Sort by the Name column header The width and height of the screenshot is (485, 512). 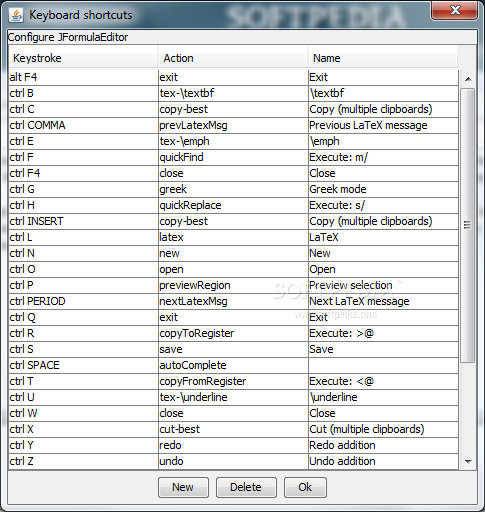[383, 58]
